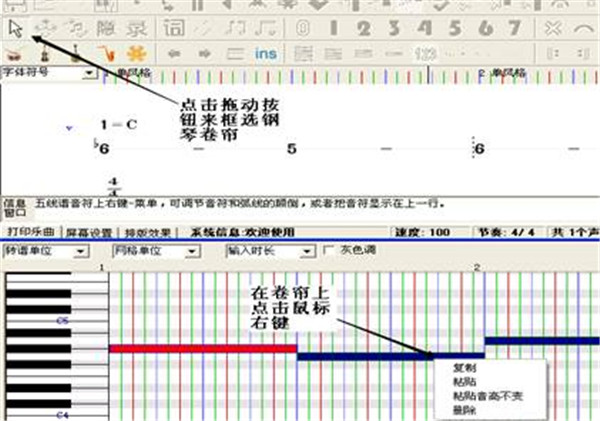Switch to the 屏幕设置 tab

[x=88, y=232]
